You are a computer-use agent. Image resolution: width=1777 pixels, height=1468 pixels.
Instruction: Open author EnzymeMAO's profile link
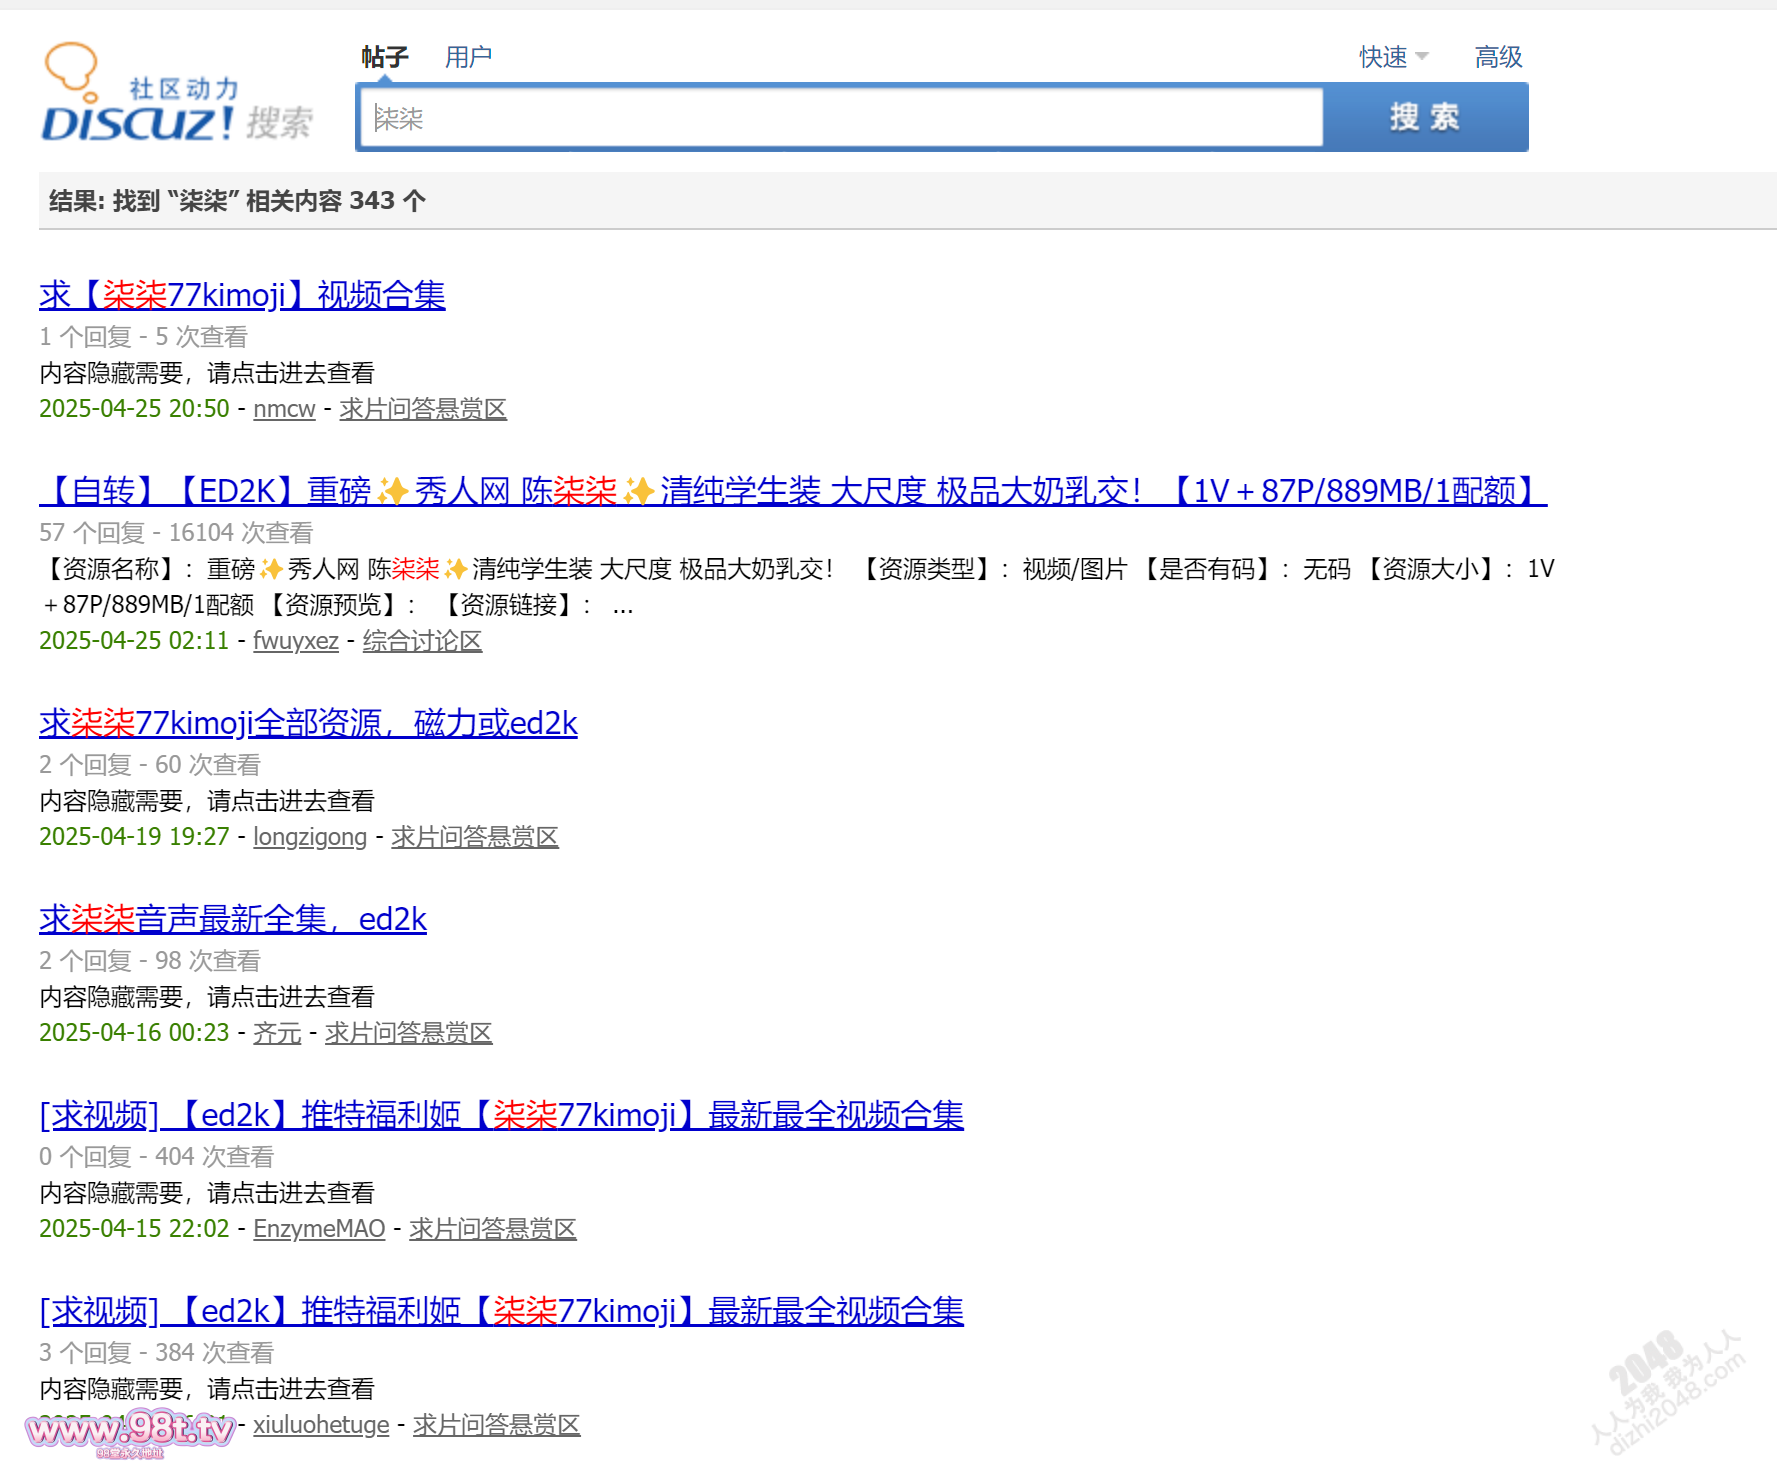[319, 1229]
